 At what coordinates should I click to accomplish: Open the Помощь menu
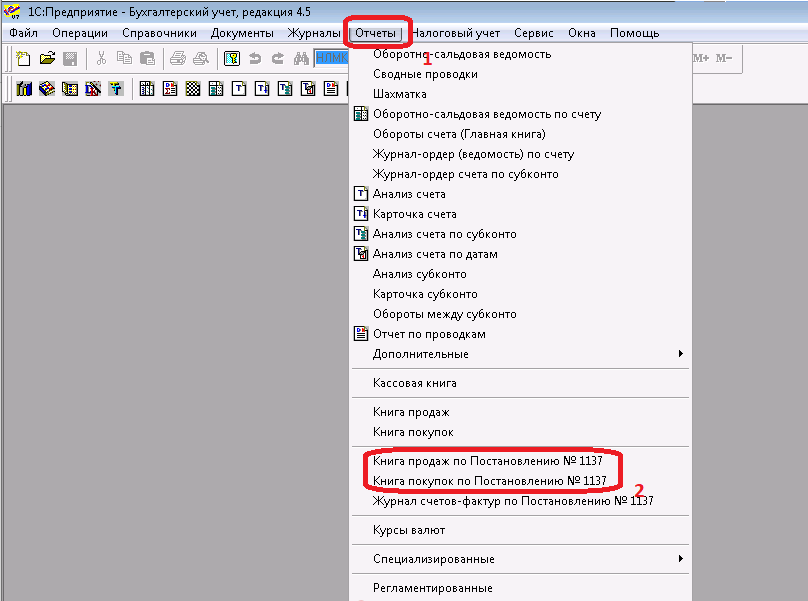[634, 33]
